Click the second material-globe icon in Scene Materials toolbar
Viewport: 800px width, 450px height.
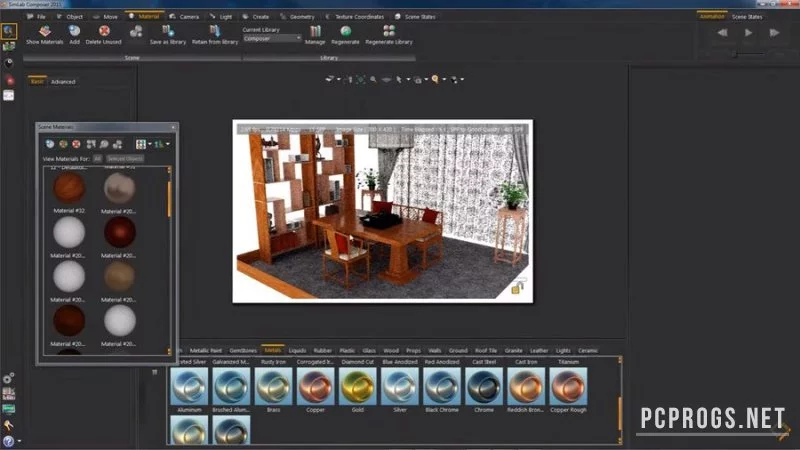click(x=63, y=144)
